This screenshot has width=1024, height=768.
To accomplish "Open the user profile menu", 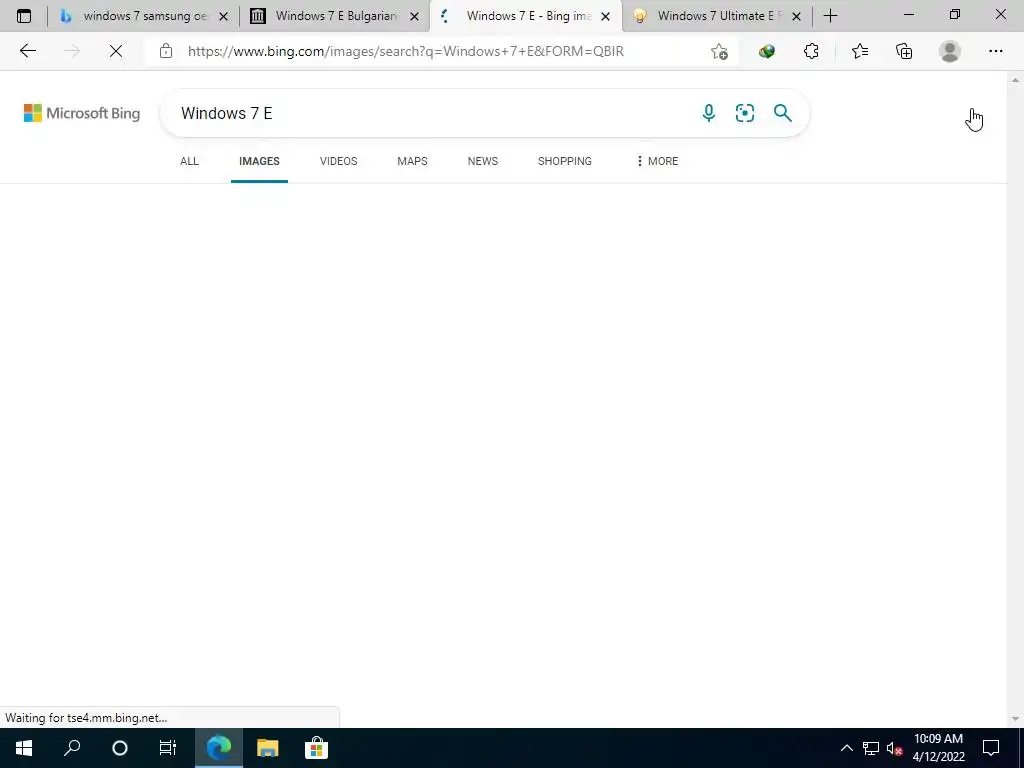I will 950,51.
